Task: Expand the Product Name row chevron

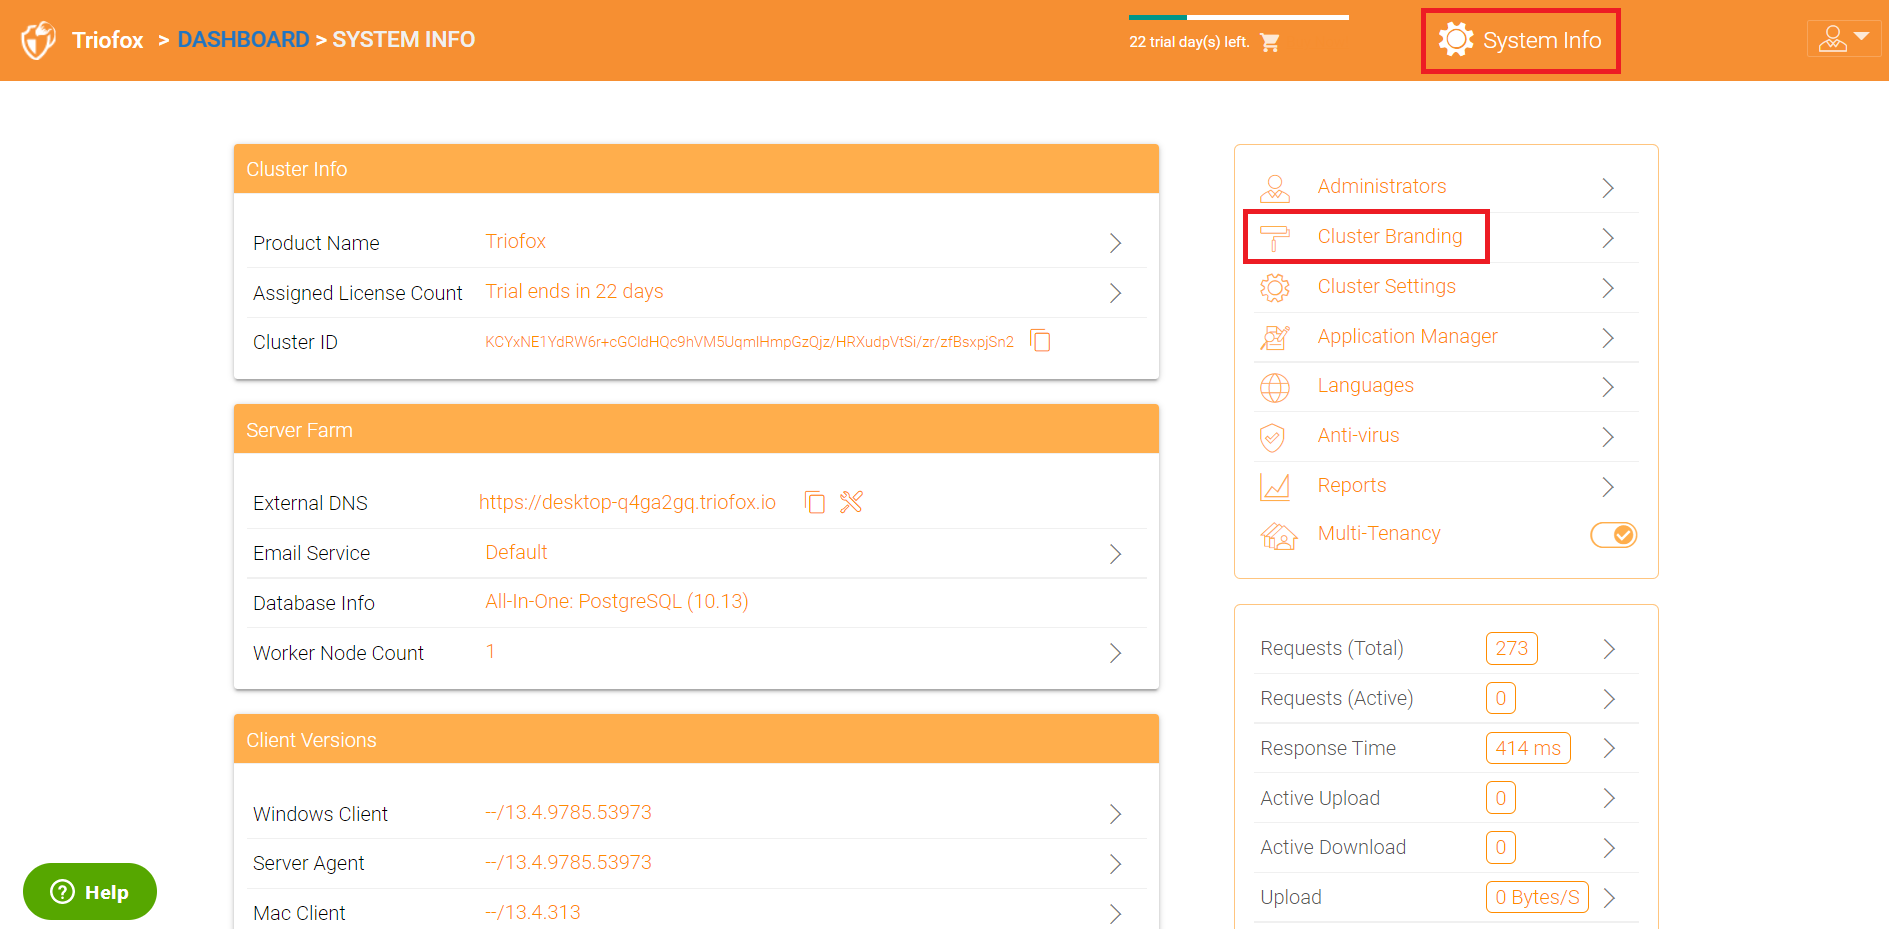Action: pos(1116,243)
